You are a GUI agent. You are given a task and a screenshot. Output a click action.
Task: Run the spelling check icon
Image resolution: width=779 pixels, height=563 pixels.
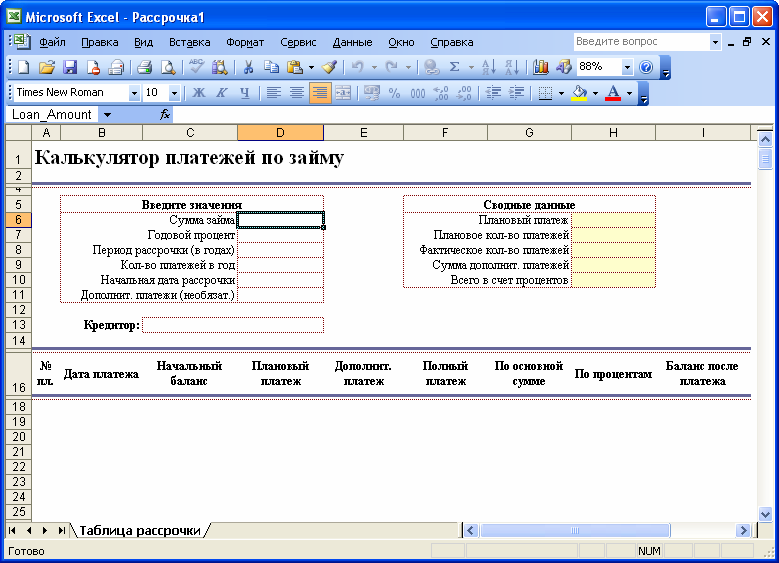(x=197, y=67)
